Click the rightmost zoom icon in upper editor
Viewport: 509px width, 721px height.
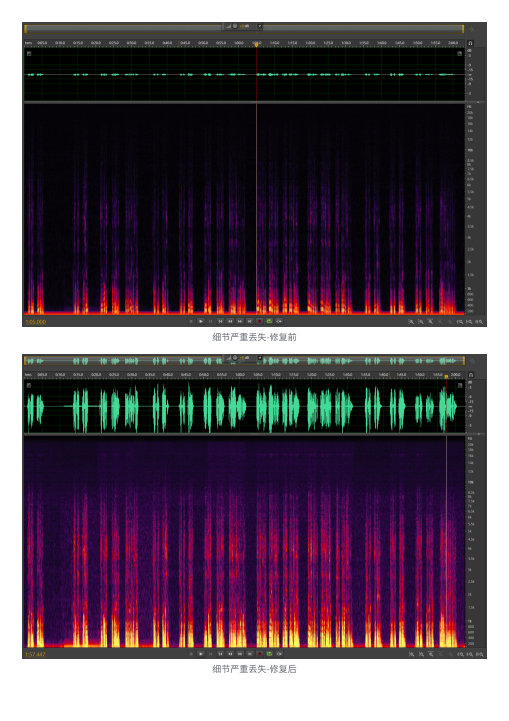click(x=479, y=321)
